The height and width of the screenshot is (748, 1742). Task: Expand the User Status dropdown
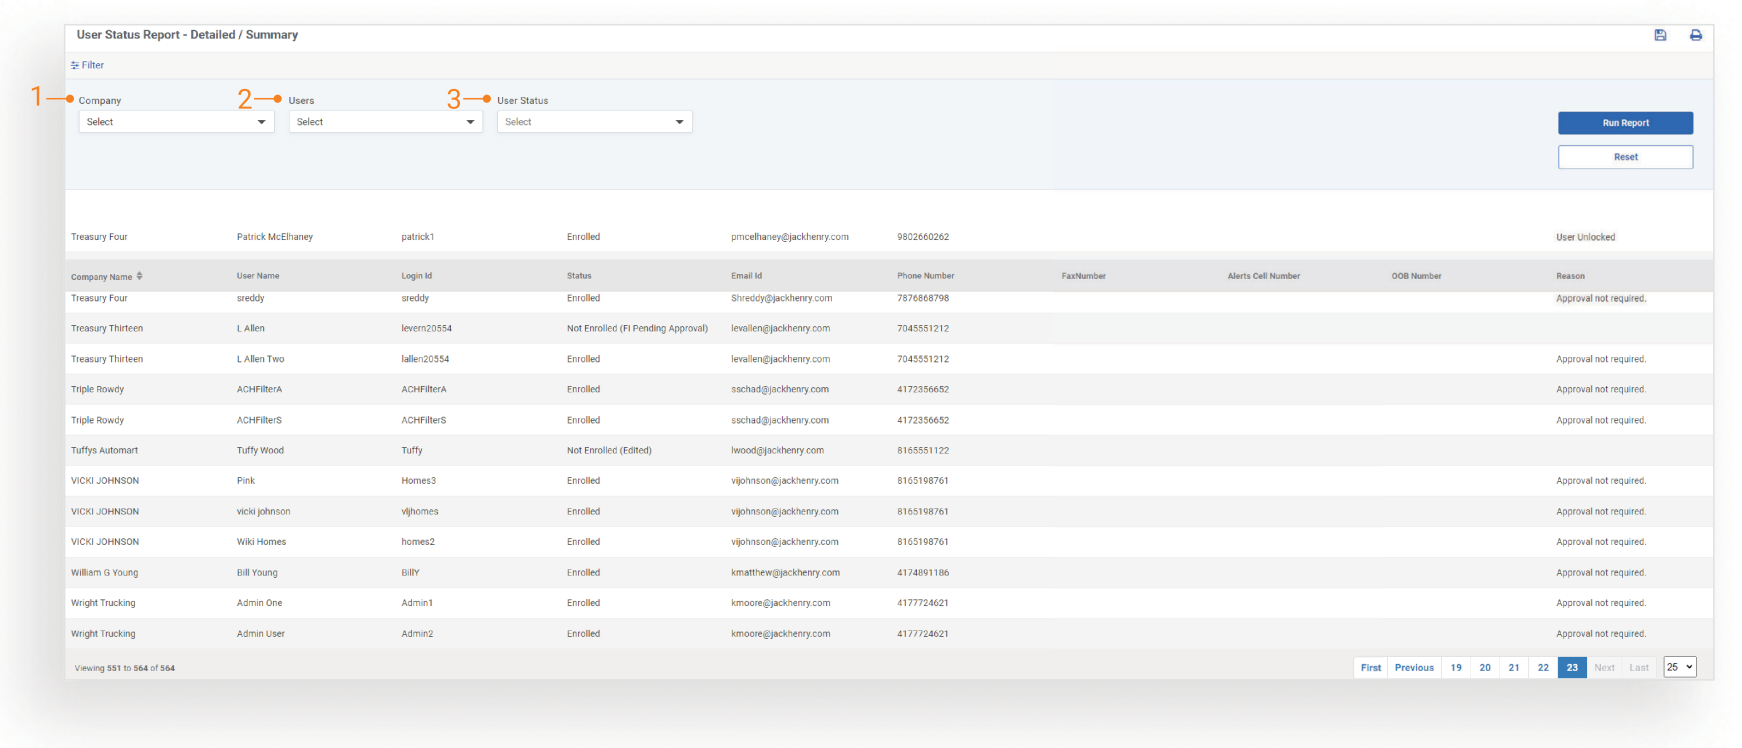(x=594, y=122)
